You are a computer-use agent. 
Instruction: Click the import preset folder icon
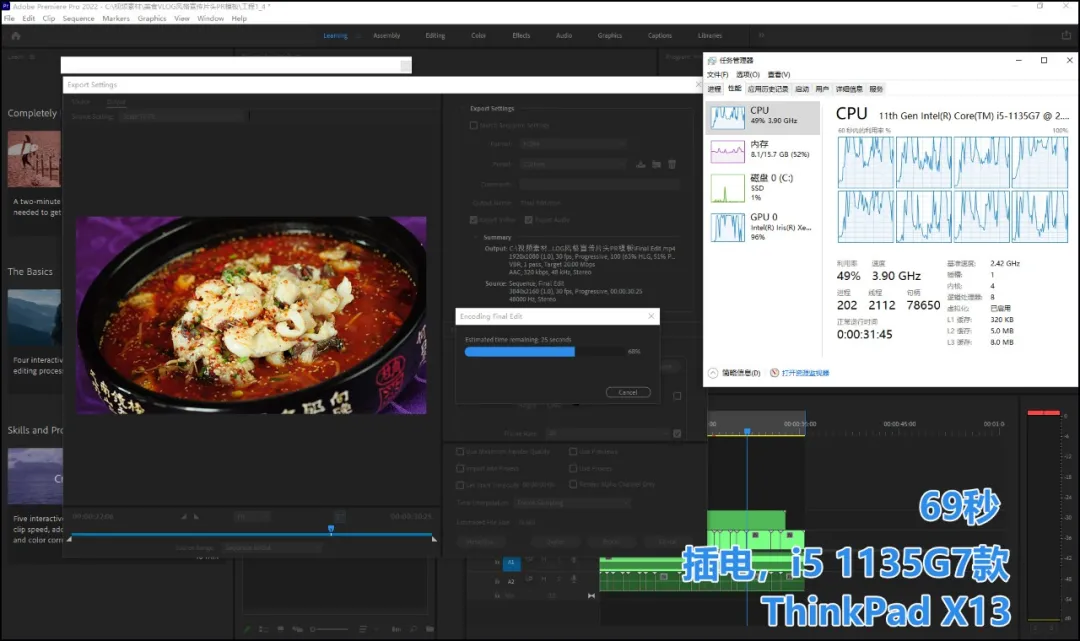tap(656, 164)
